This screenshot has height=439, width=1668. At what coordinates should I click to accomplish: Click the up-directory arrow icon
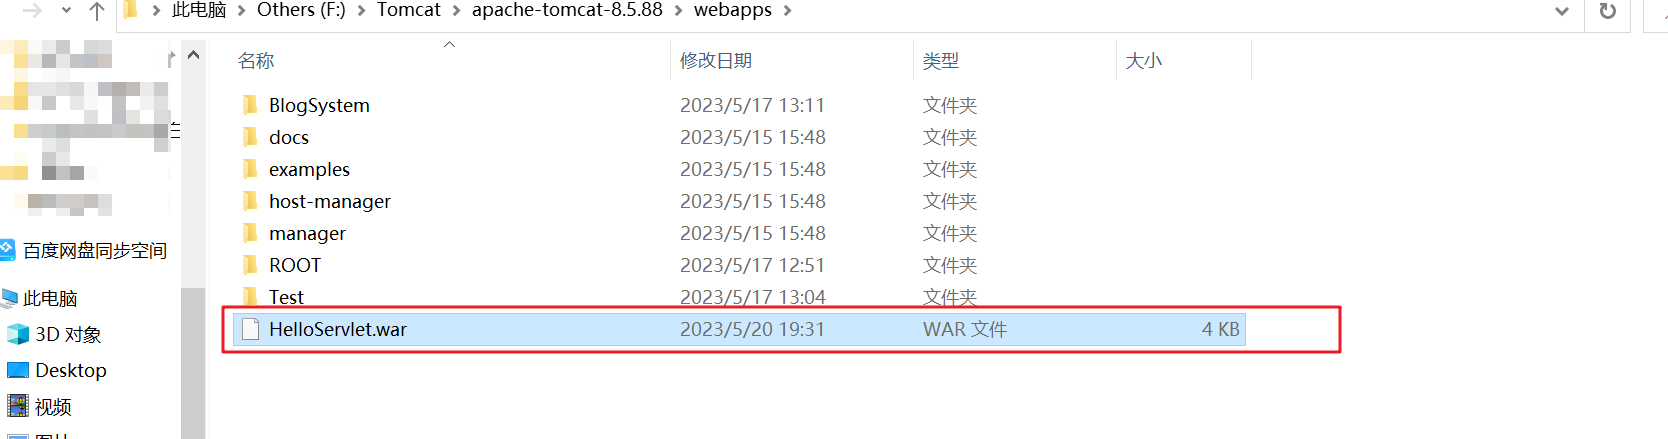tap(97, 11)
